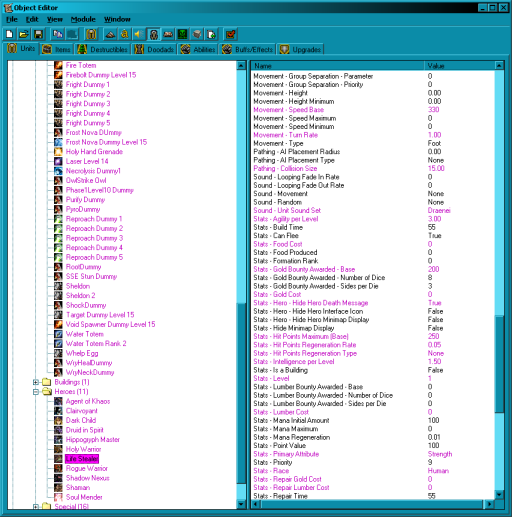Open the AI Editor green icon

[182, 34]
